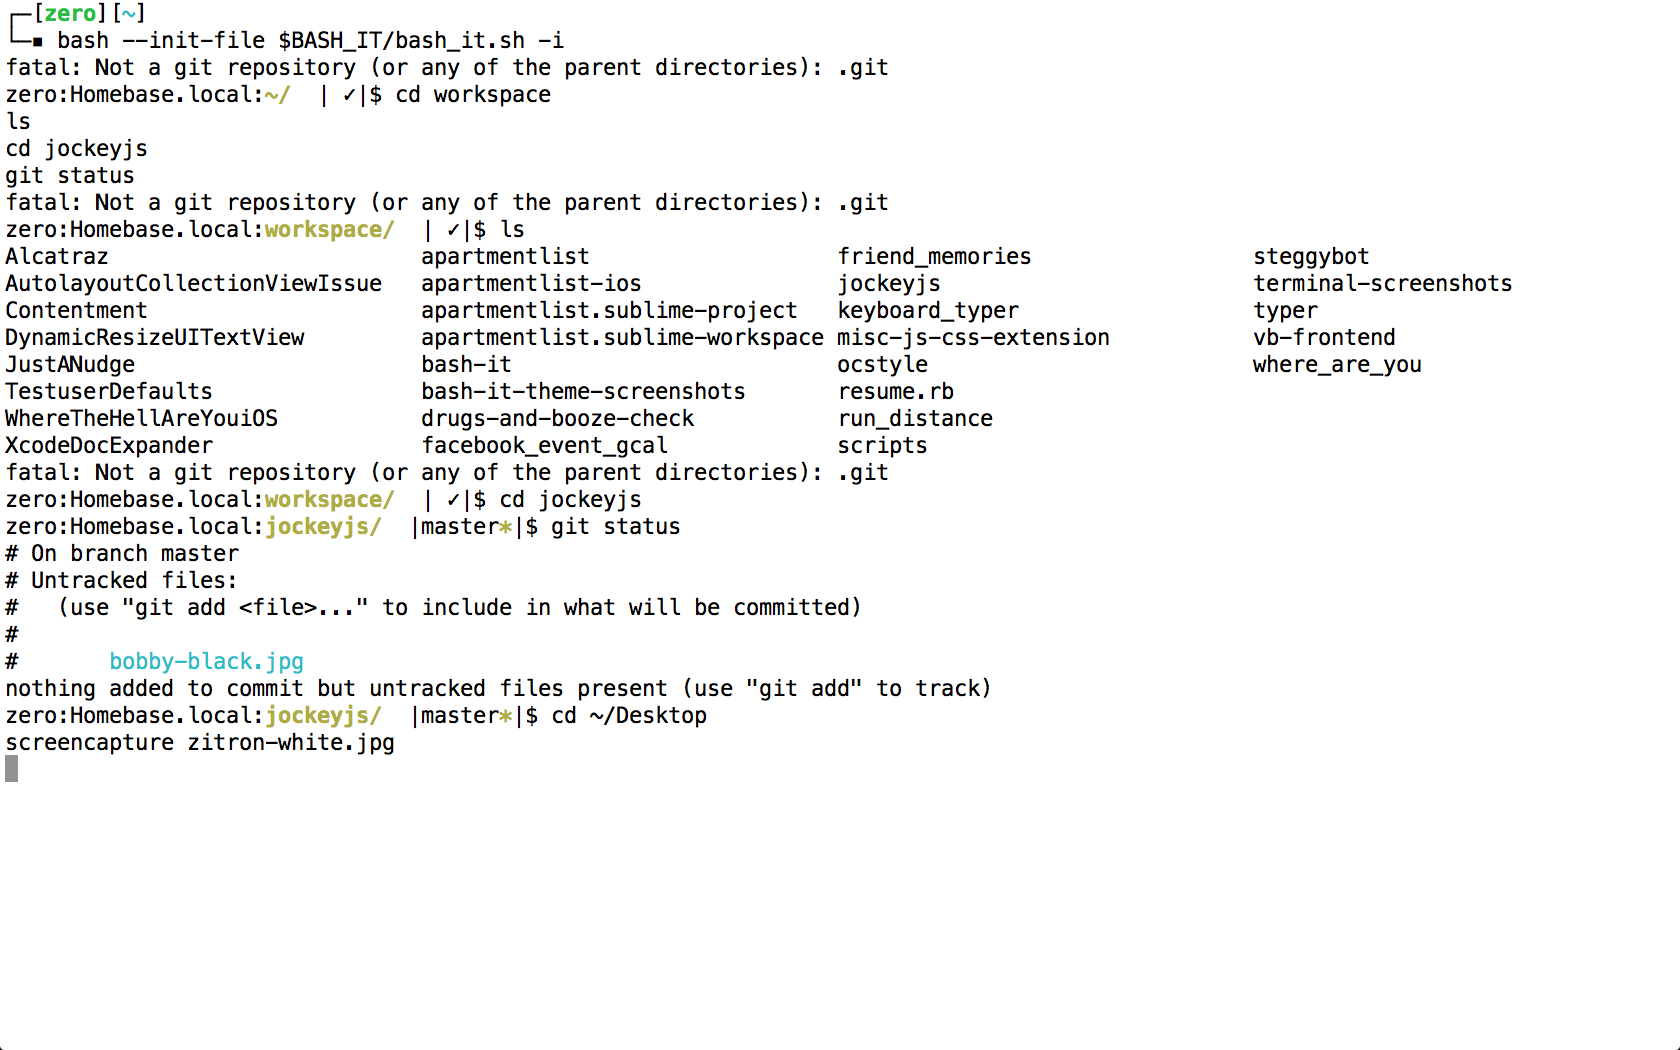Click the bash --init-file command on top line

coord(310,40)
